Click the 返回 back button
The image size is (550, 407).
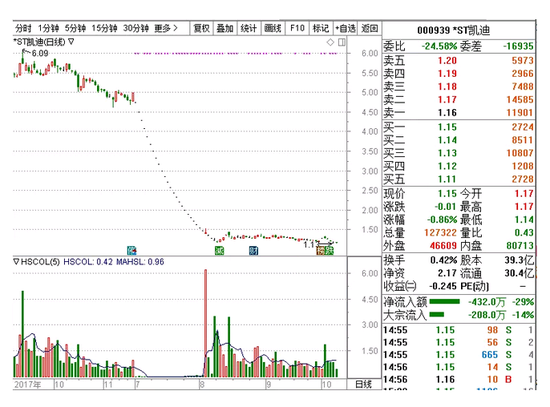click(x=370, y=28)
